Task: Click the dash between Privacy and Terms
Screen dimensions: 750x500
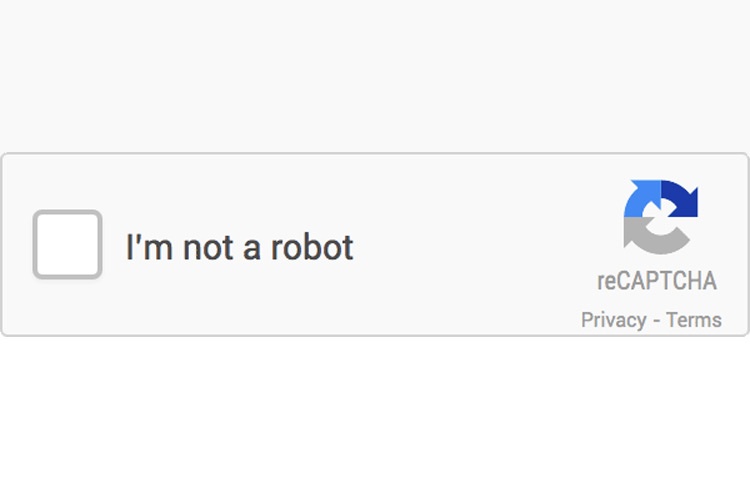Action: 656,320
